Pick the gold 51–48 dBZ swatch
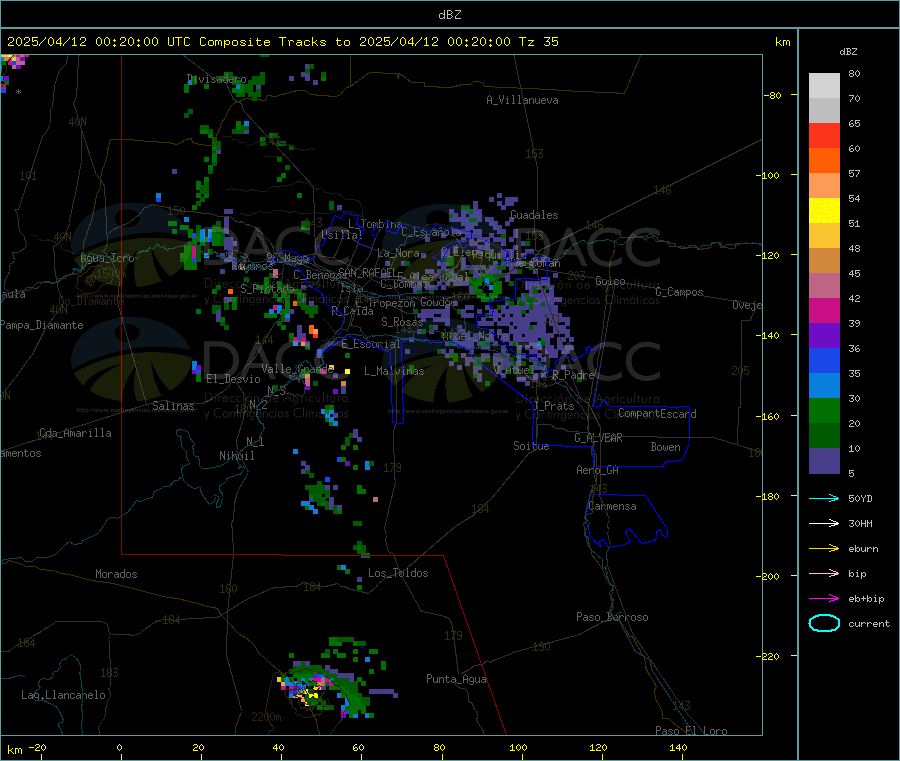The width and height of the screenshot is (900, 761). [x=824, y=235]
